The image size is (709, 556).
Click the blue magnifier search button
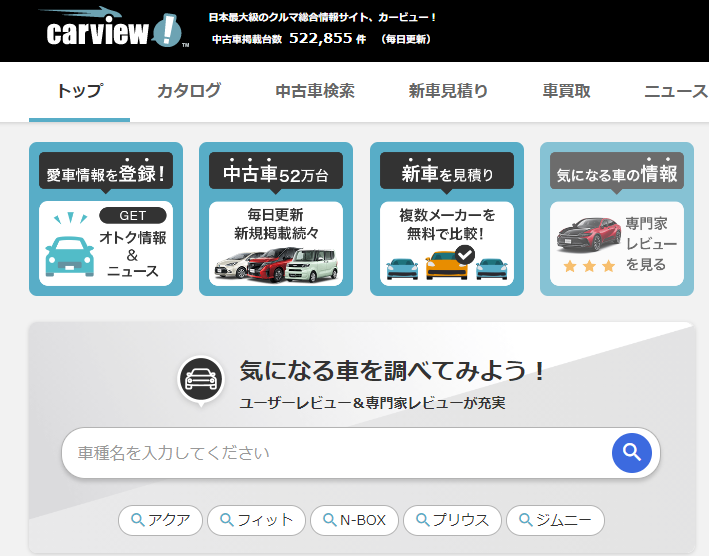click(632, 453)
